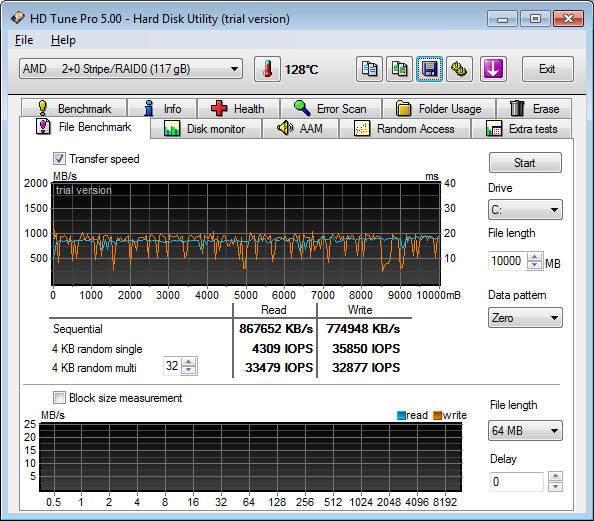594x521 pixels.
Task: Click the purple down-arrow icon
Action: click(493, 69)
